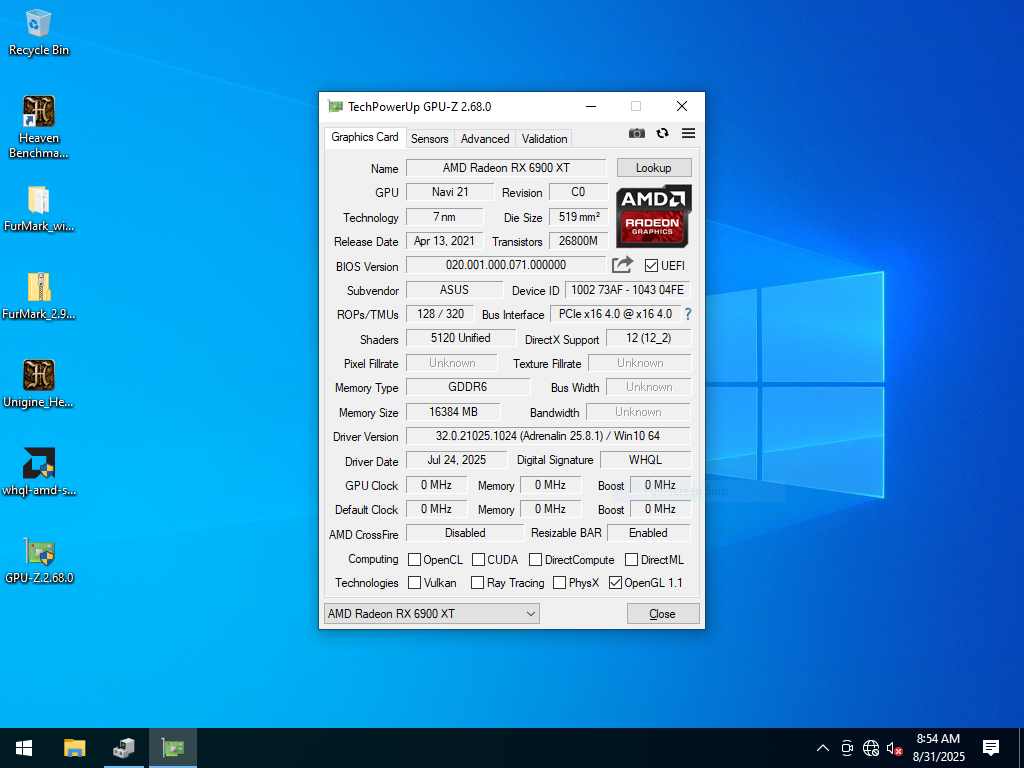
Task: Open File Explorer from the taskbar
Action: [74, 748]
